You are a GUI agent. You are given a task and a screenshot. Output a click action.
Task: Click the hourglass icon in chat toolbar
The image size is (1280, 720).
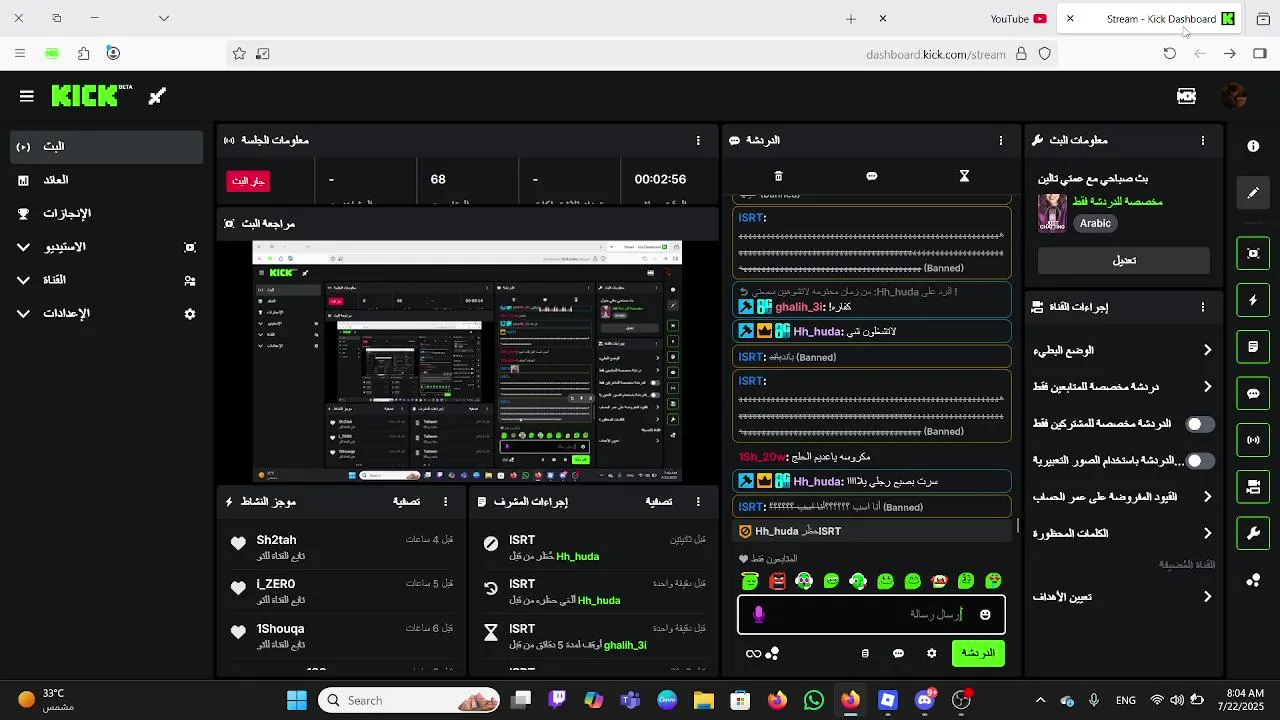pyautogui.click(x=964, y=176)
